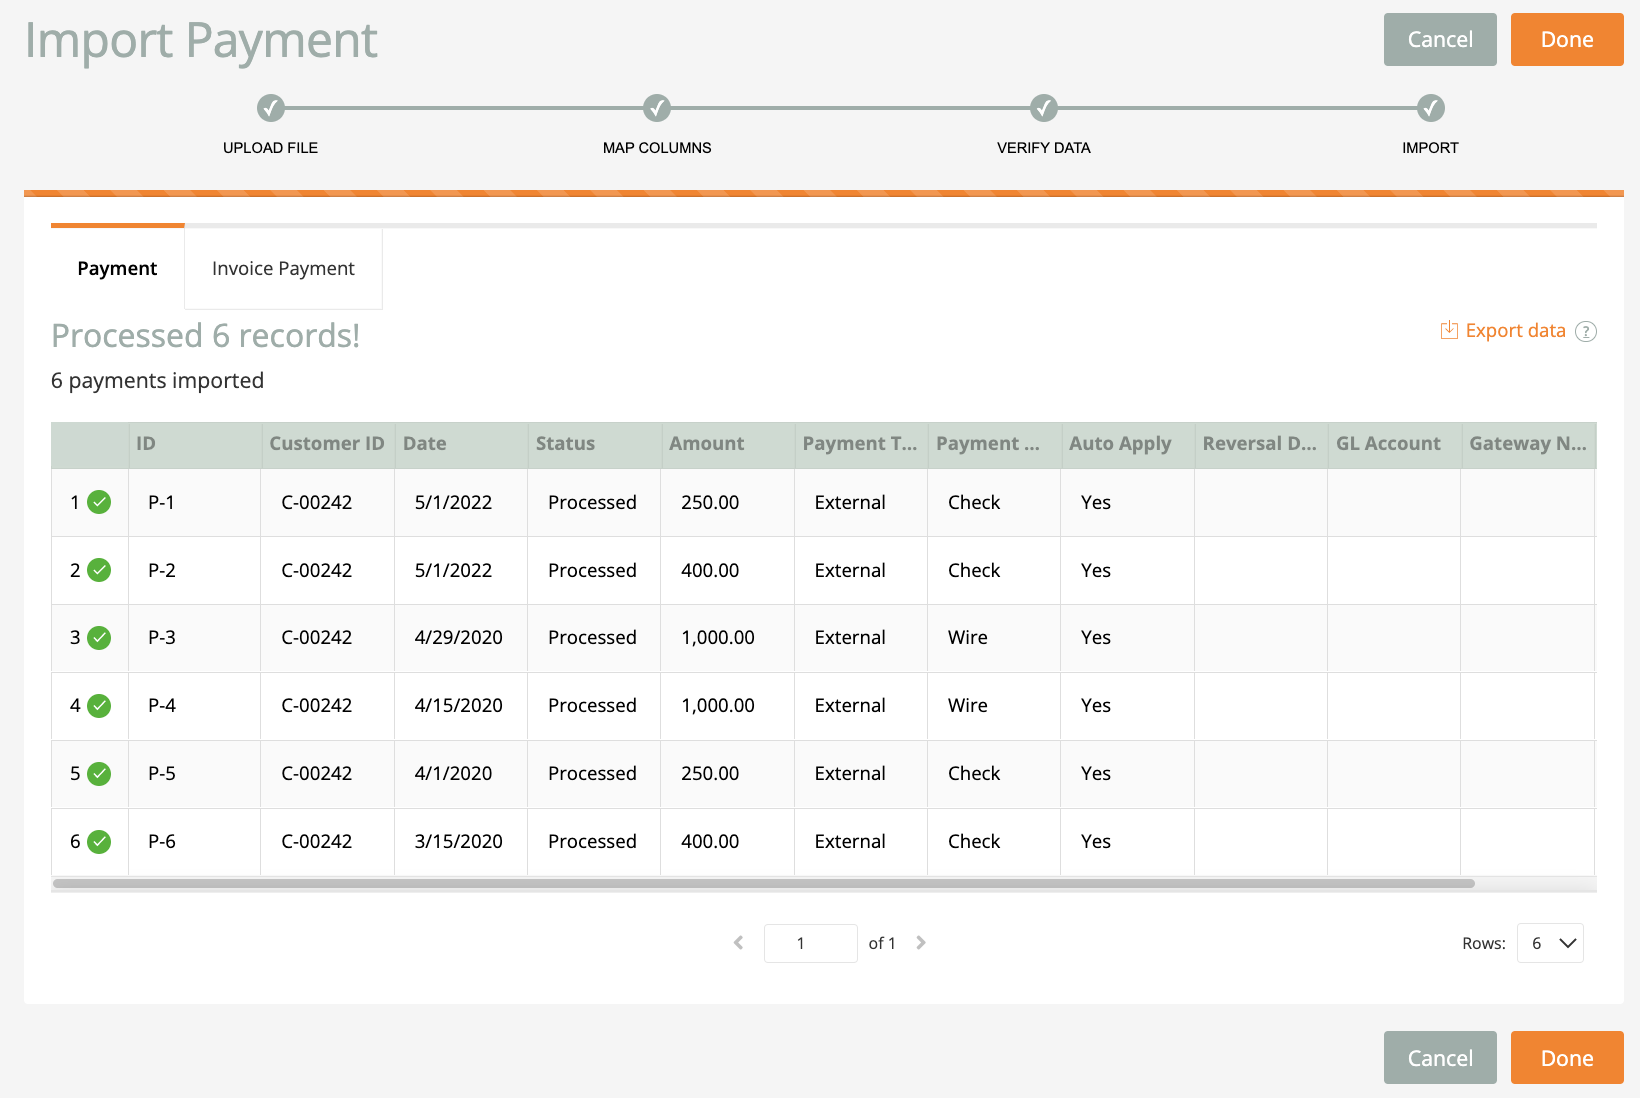The height and width of the screenshot is (1098, 1640).
Task: Click the Verify Data step checkmark icon
Action: click(x=1044, y=108)
